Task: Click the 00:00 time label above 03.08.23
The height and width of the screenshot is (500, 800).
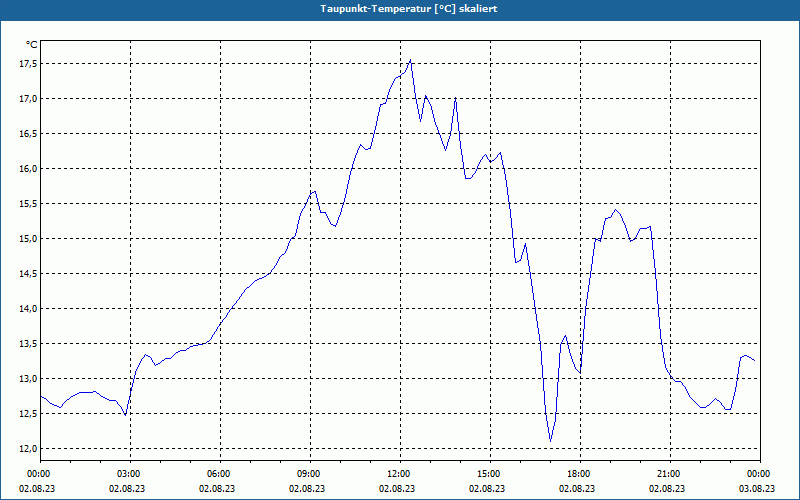Action: point(757,474)
